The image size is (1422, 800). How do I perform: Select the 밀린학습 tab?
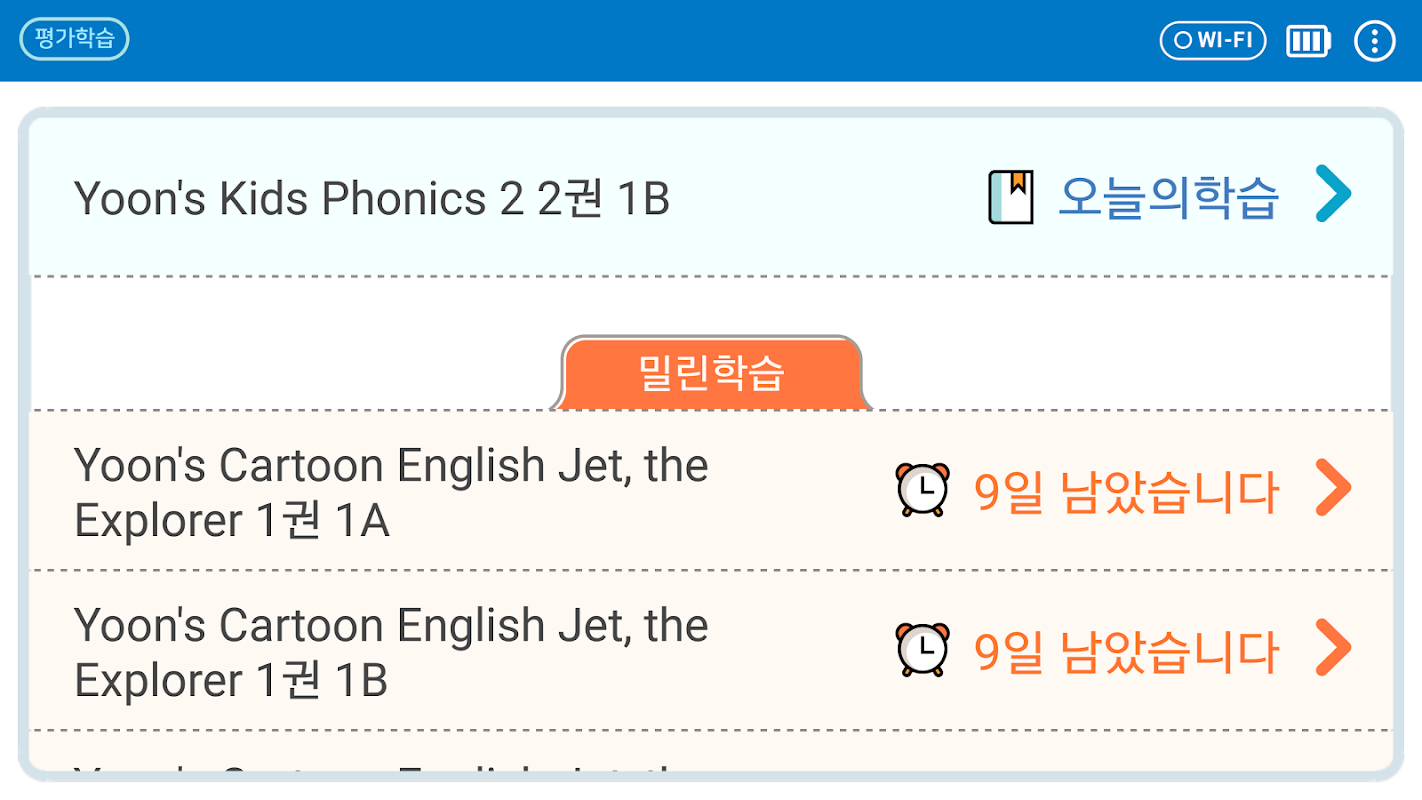[x=711, y=373]
